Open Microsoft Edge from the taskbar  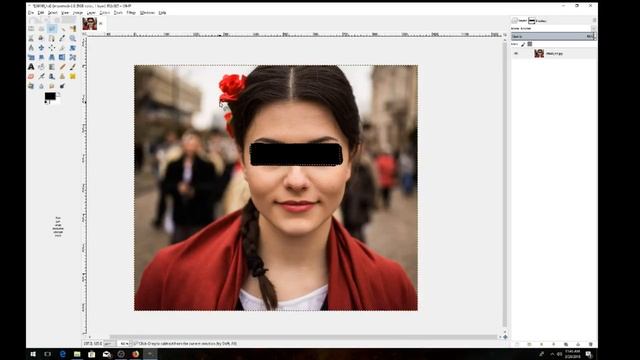[62, 354]
